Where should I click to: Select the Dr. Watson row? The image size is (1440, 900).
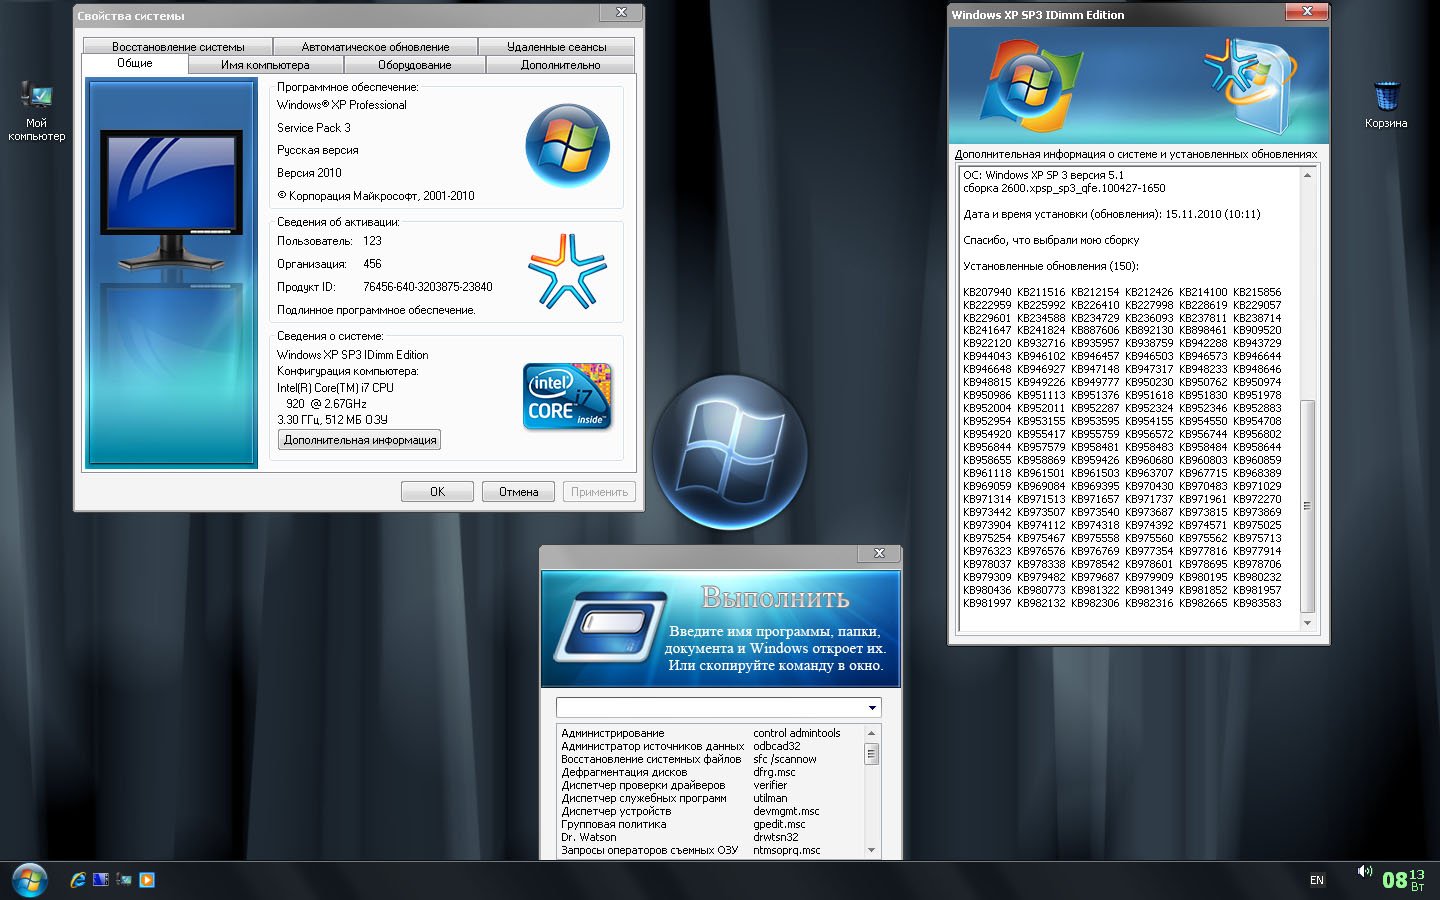pos(710,837)
